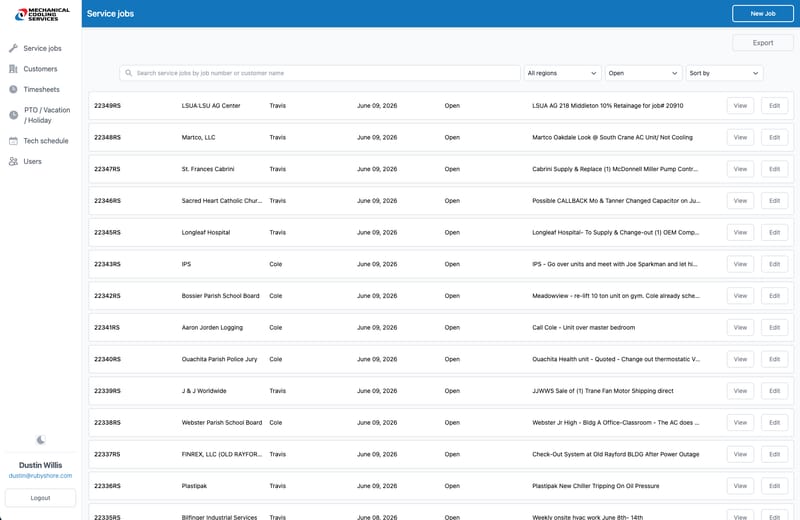Edit job 22348RS Martco

[774, 137]
